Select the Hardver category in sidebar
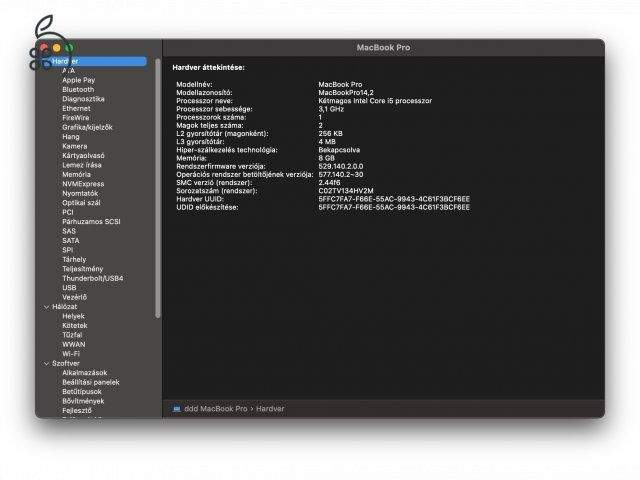640x480 pixels. point(94,61)
